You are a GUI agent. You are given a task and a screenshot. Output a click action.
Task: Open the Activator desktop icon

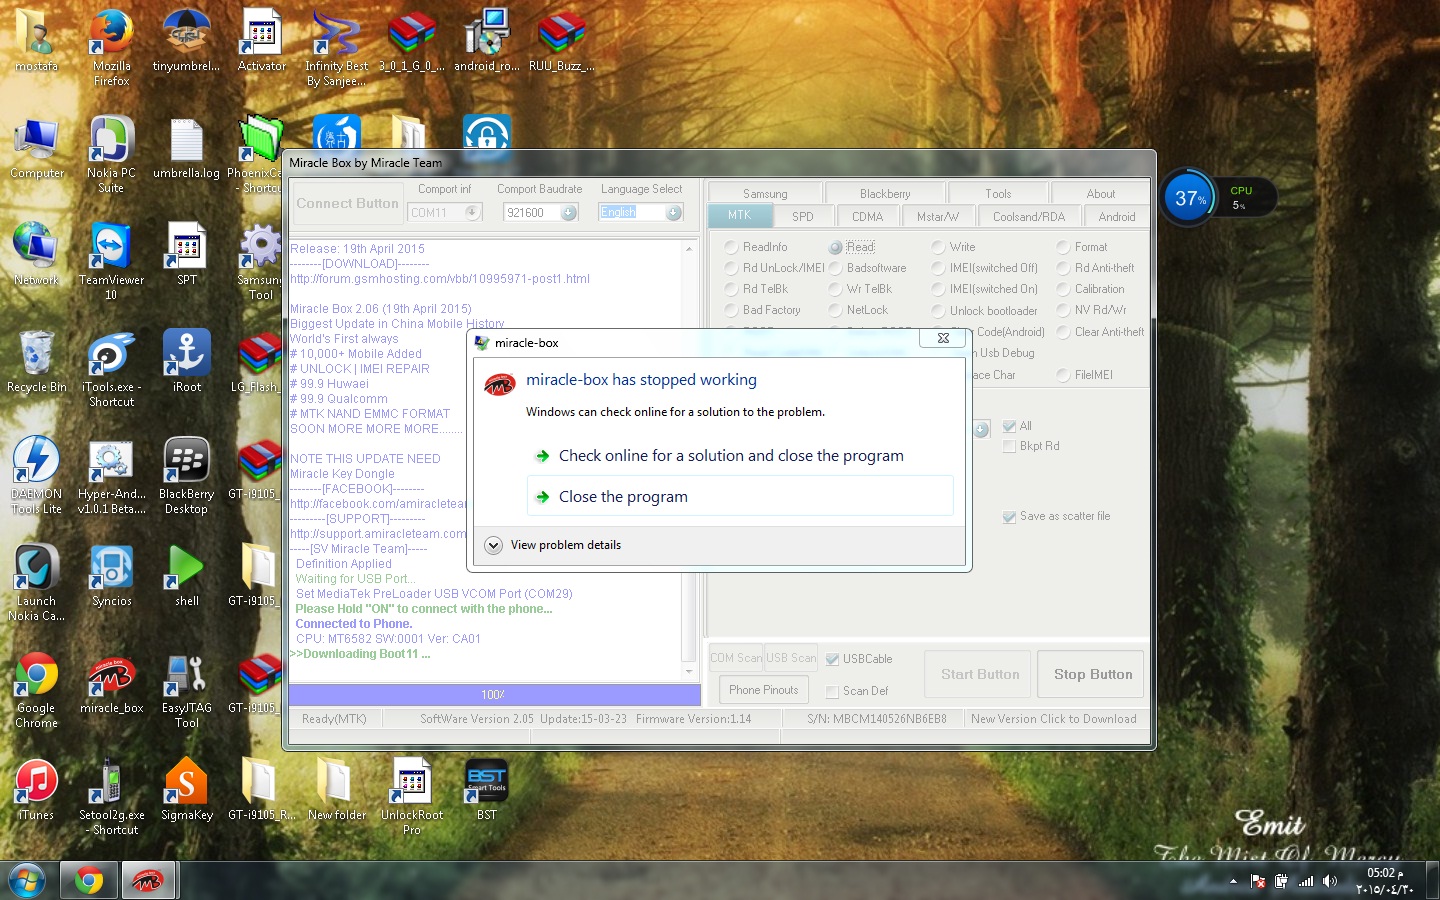pos(261,40)
